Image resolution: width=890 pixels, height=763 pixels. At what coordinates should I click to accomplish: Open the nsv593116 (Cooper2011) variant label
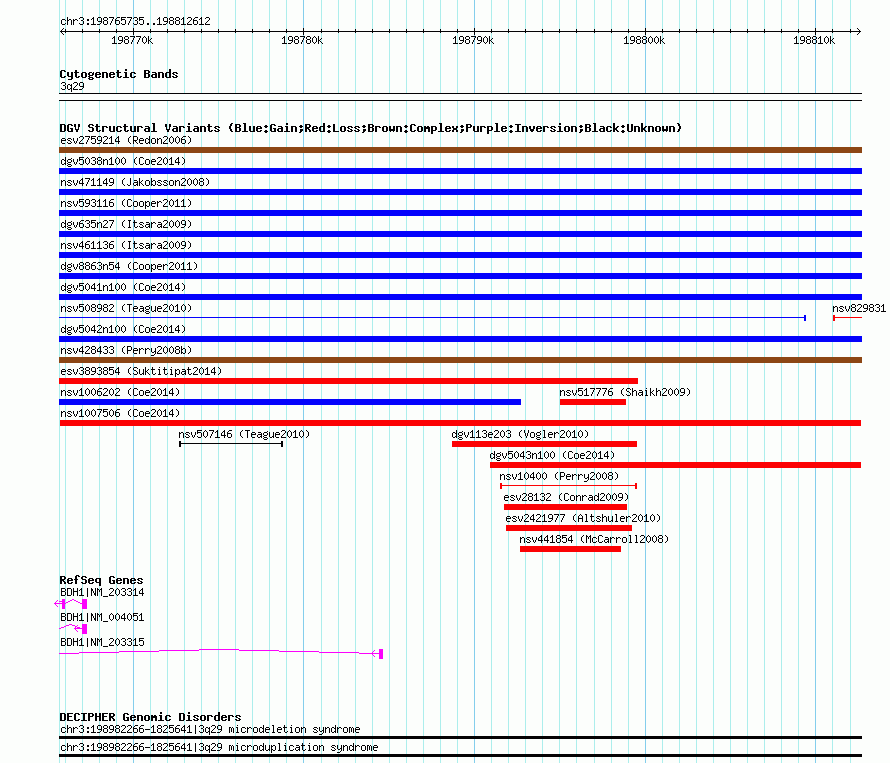point(126,203)
